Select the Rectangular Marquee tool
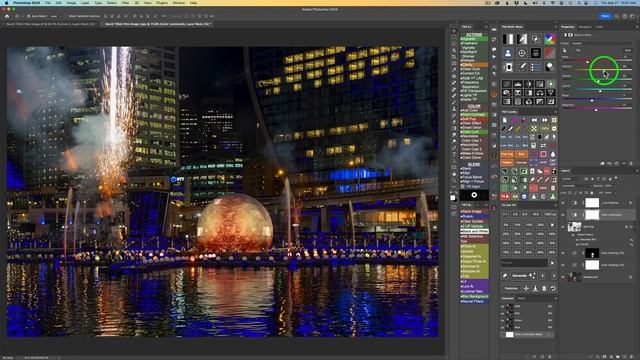Viewport: 640px width, 360px height. pos(454,37)
